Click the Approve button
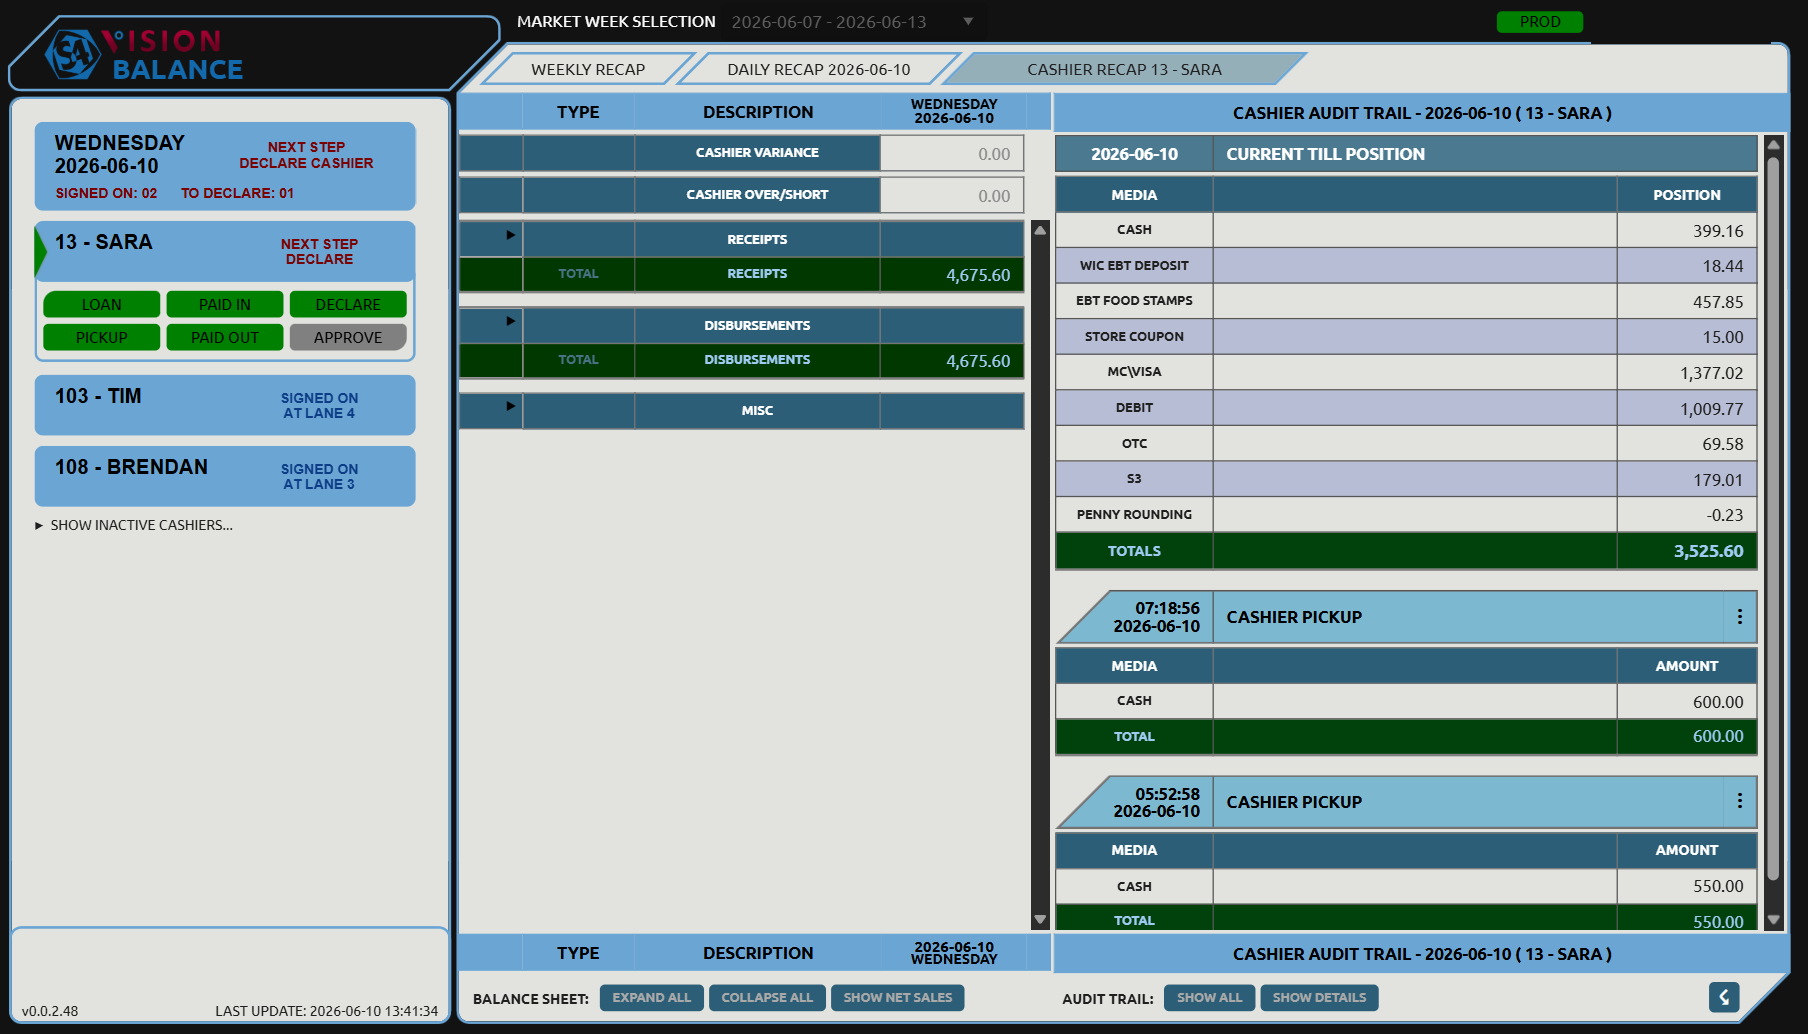The width and height of the screenshot is (1808, 1034). click(x=348, y=337)
